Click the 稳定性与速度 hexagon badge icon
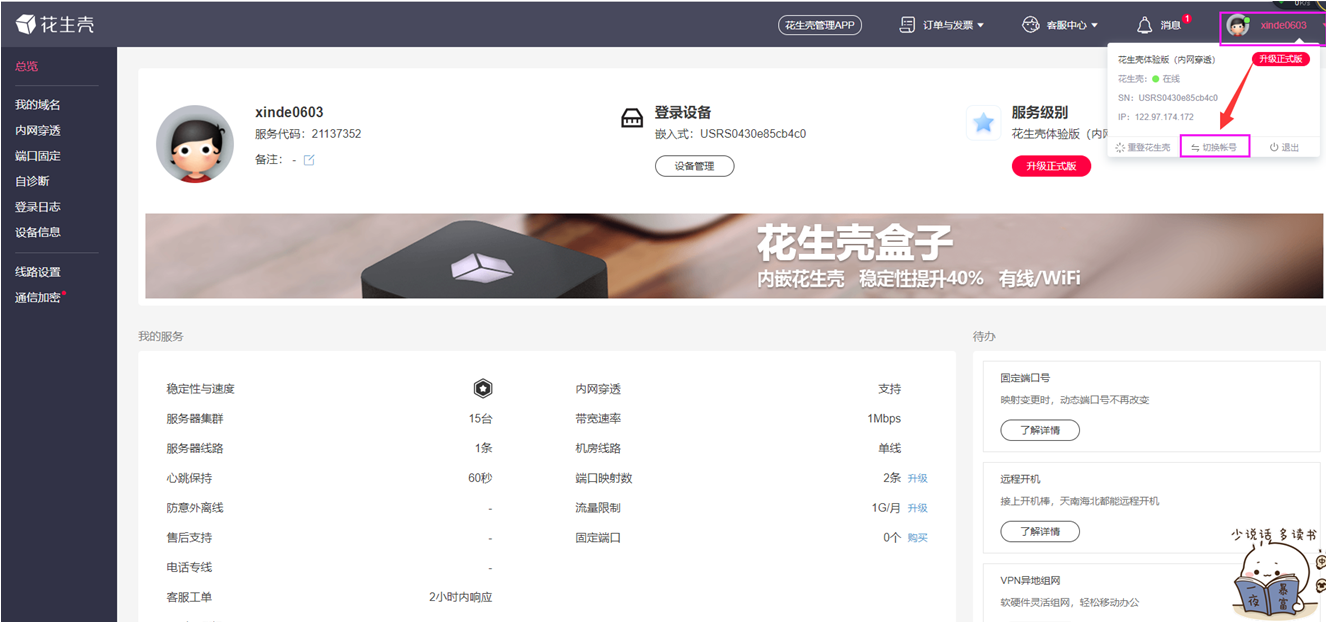Viewport: 1326px width, 622px height. tap(483, 389)
